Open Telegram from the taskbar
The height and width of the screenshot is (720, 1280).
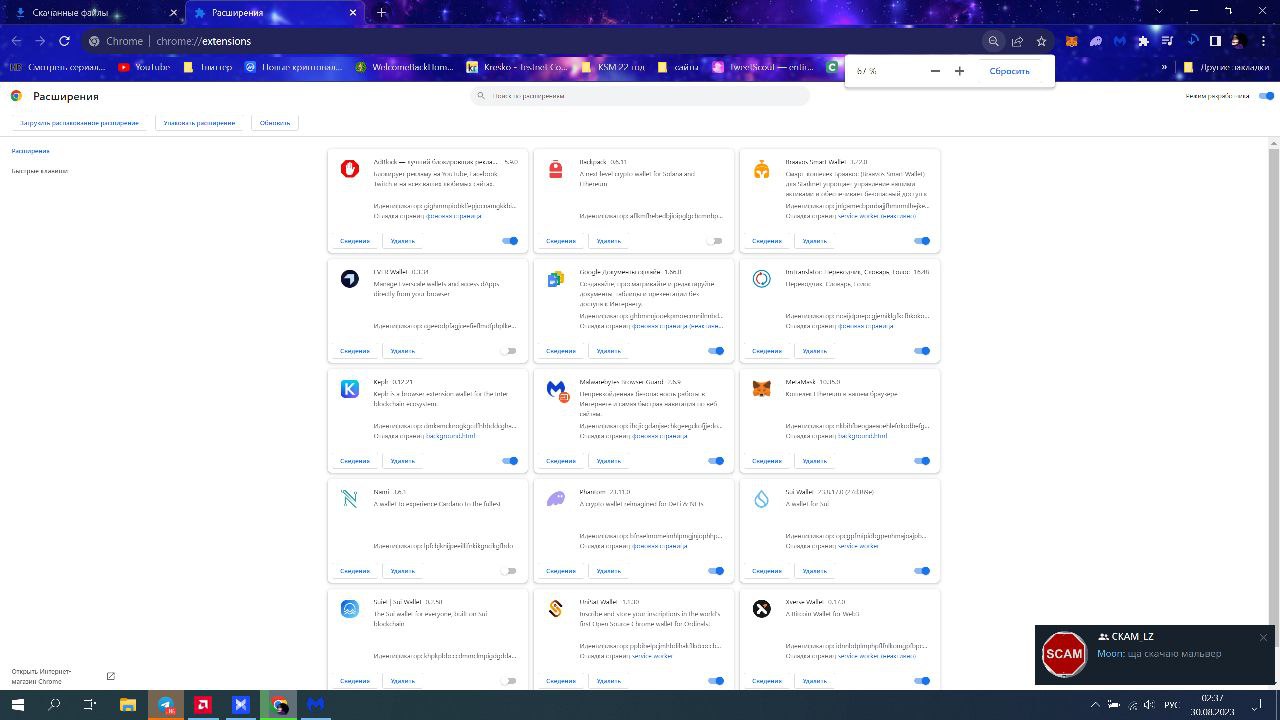point(165,704)
